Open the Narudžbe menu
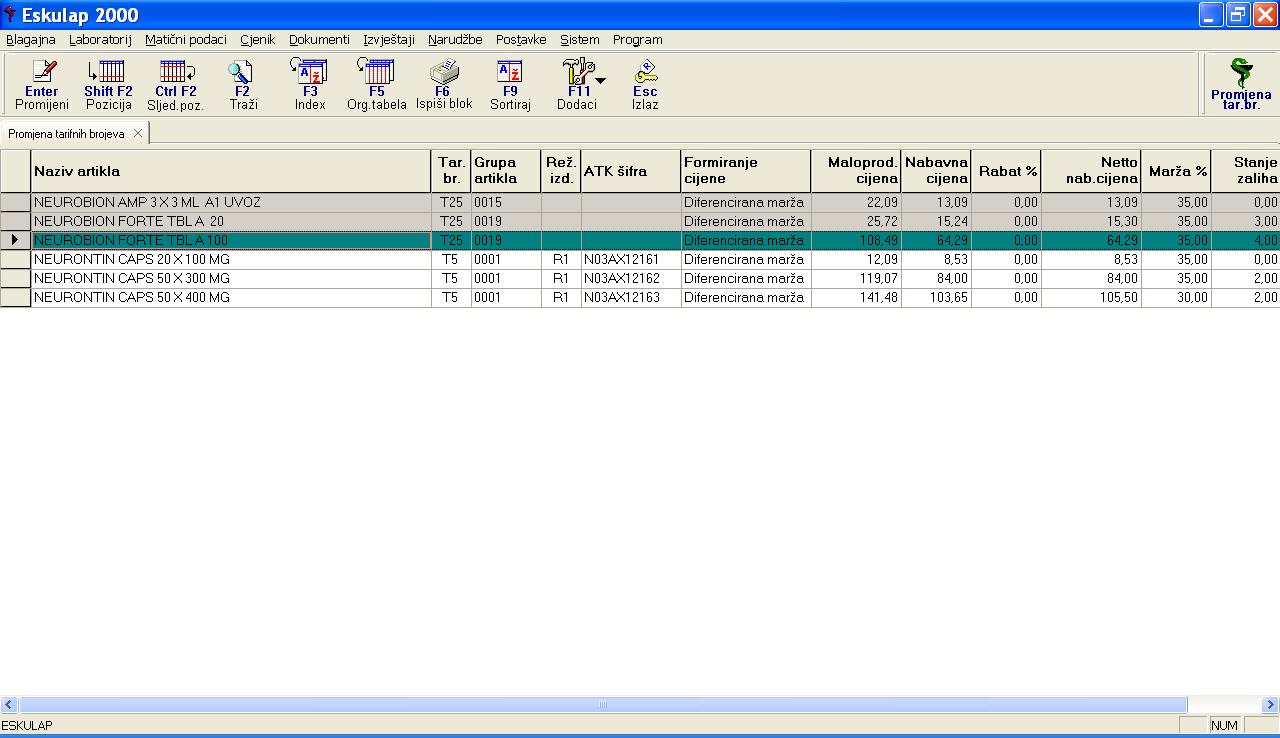 point(455,40)
